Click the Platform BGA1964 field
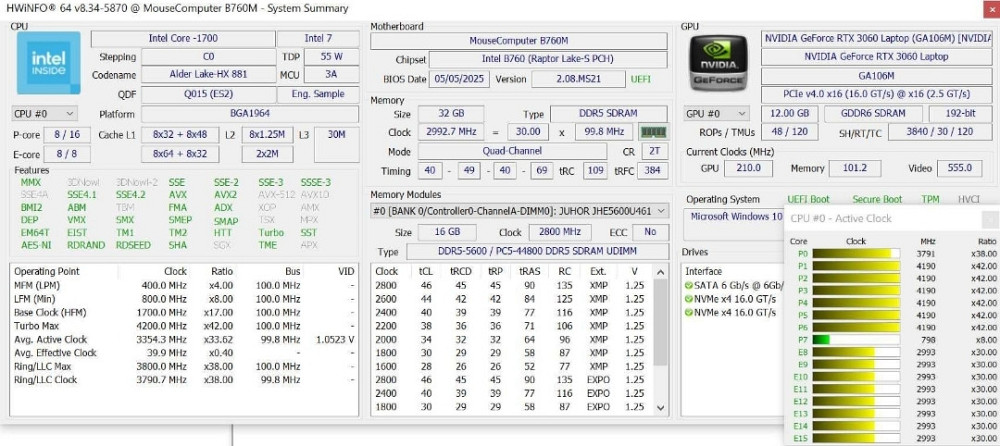Viewport: 1000px width, 446px height. point(249,114)
